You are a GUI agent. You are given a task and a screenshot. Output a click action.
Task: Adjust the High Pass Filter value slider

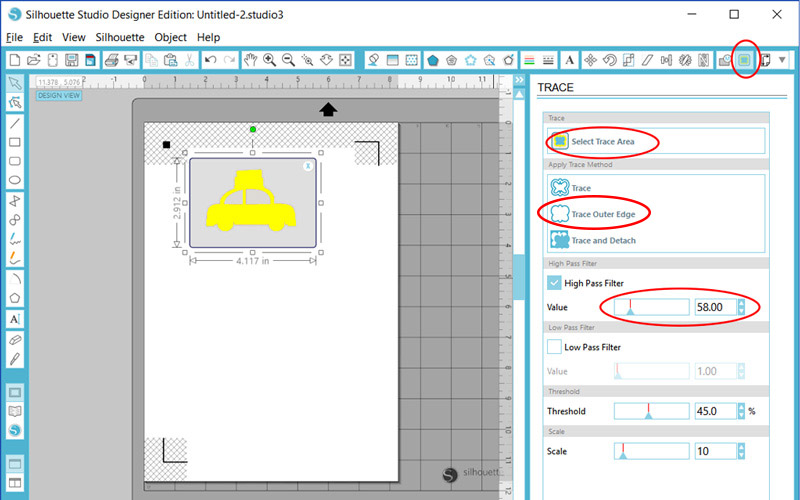click(x=652, y=307)
